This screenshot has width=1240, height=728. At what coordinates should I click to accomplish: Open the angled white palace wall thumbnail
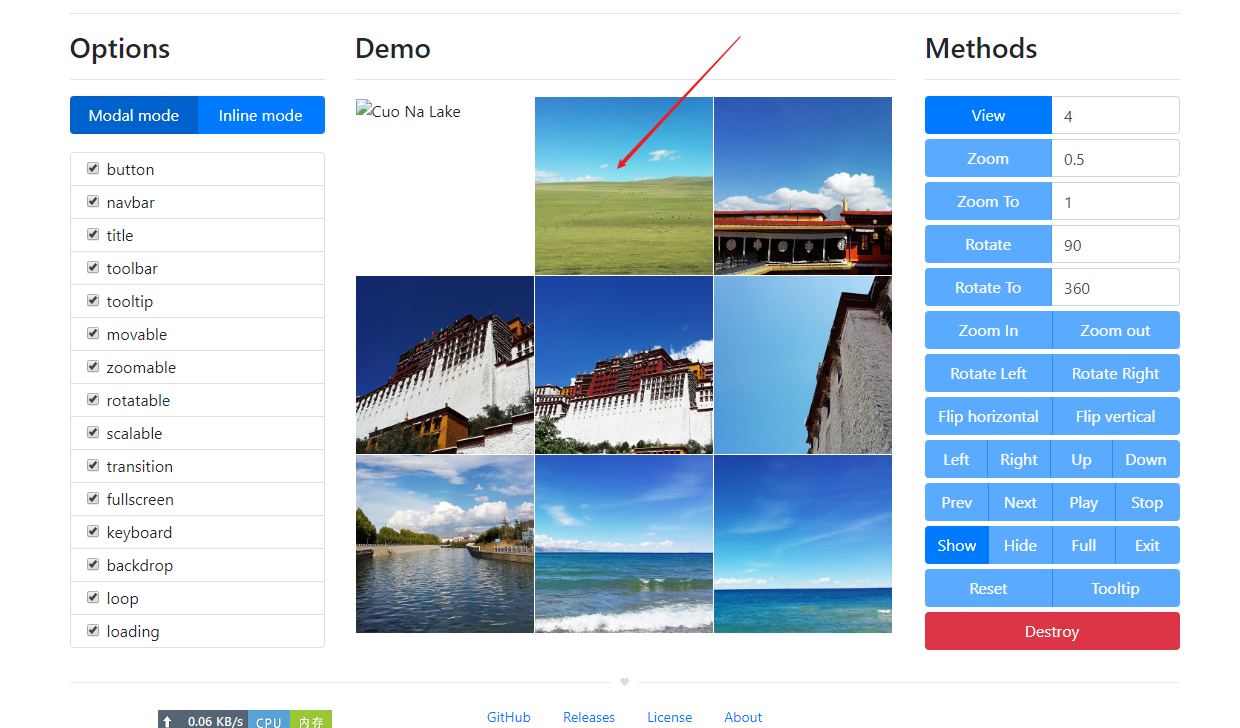(x=445, y=365)
